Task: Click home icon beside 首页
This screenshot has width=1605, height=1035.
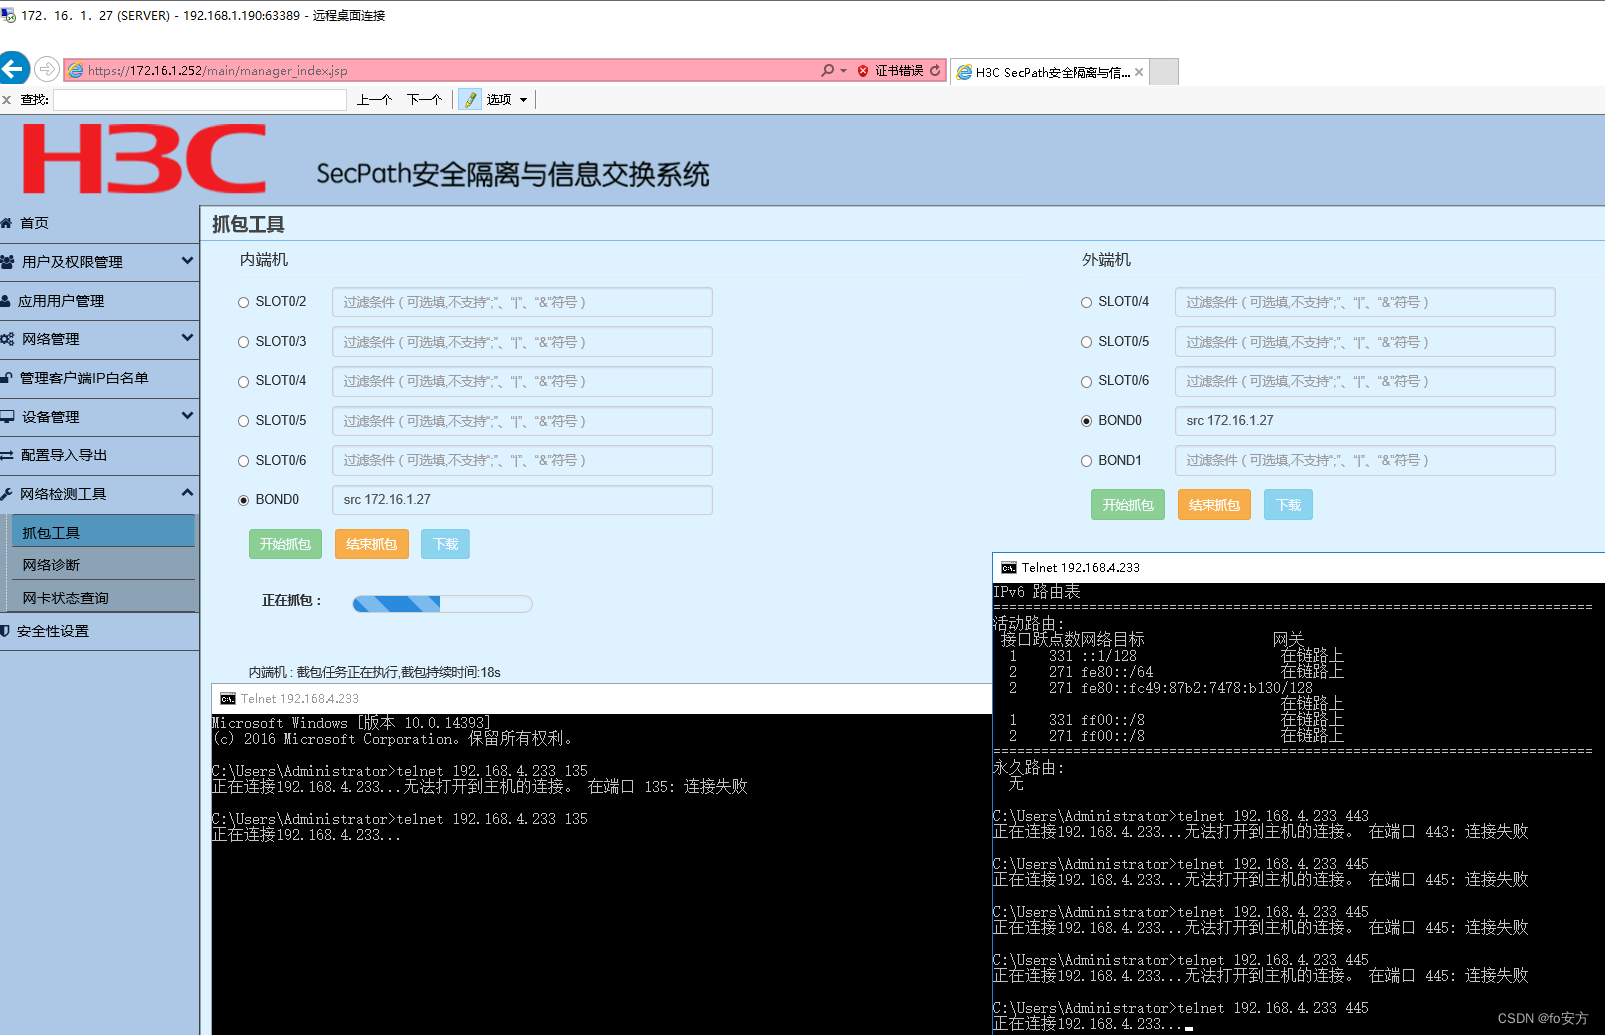Action: click(6, 223)
